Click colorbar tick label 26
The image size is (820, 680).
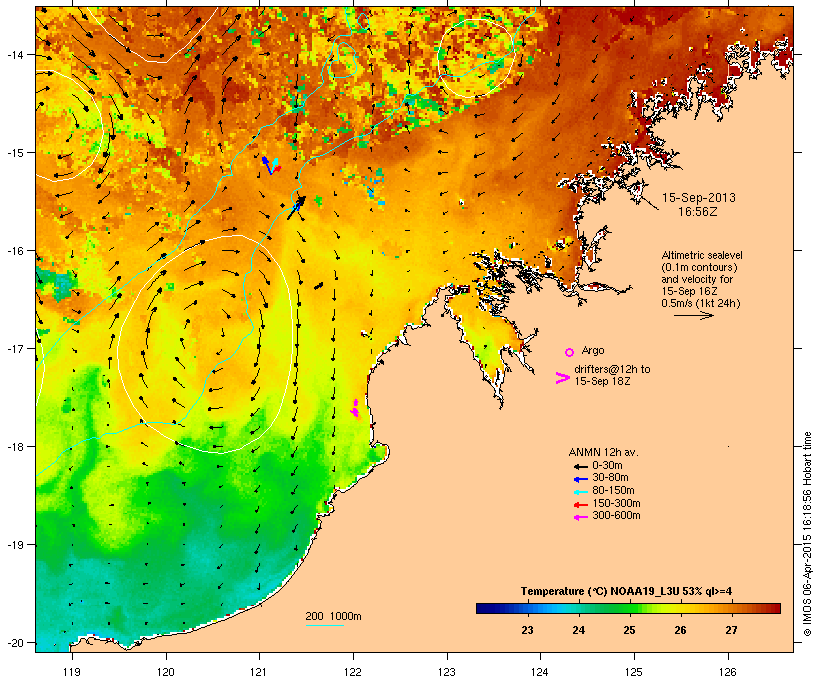point(680,630)
